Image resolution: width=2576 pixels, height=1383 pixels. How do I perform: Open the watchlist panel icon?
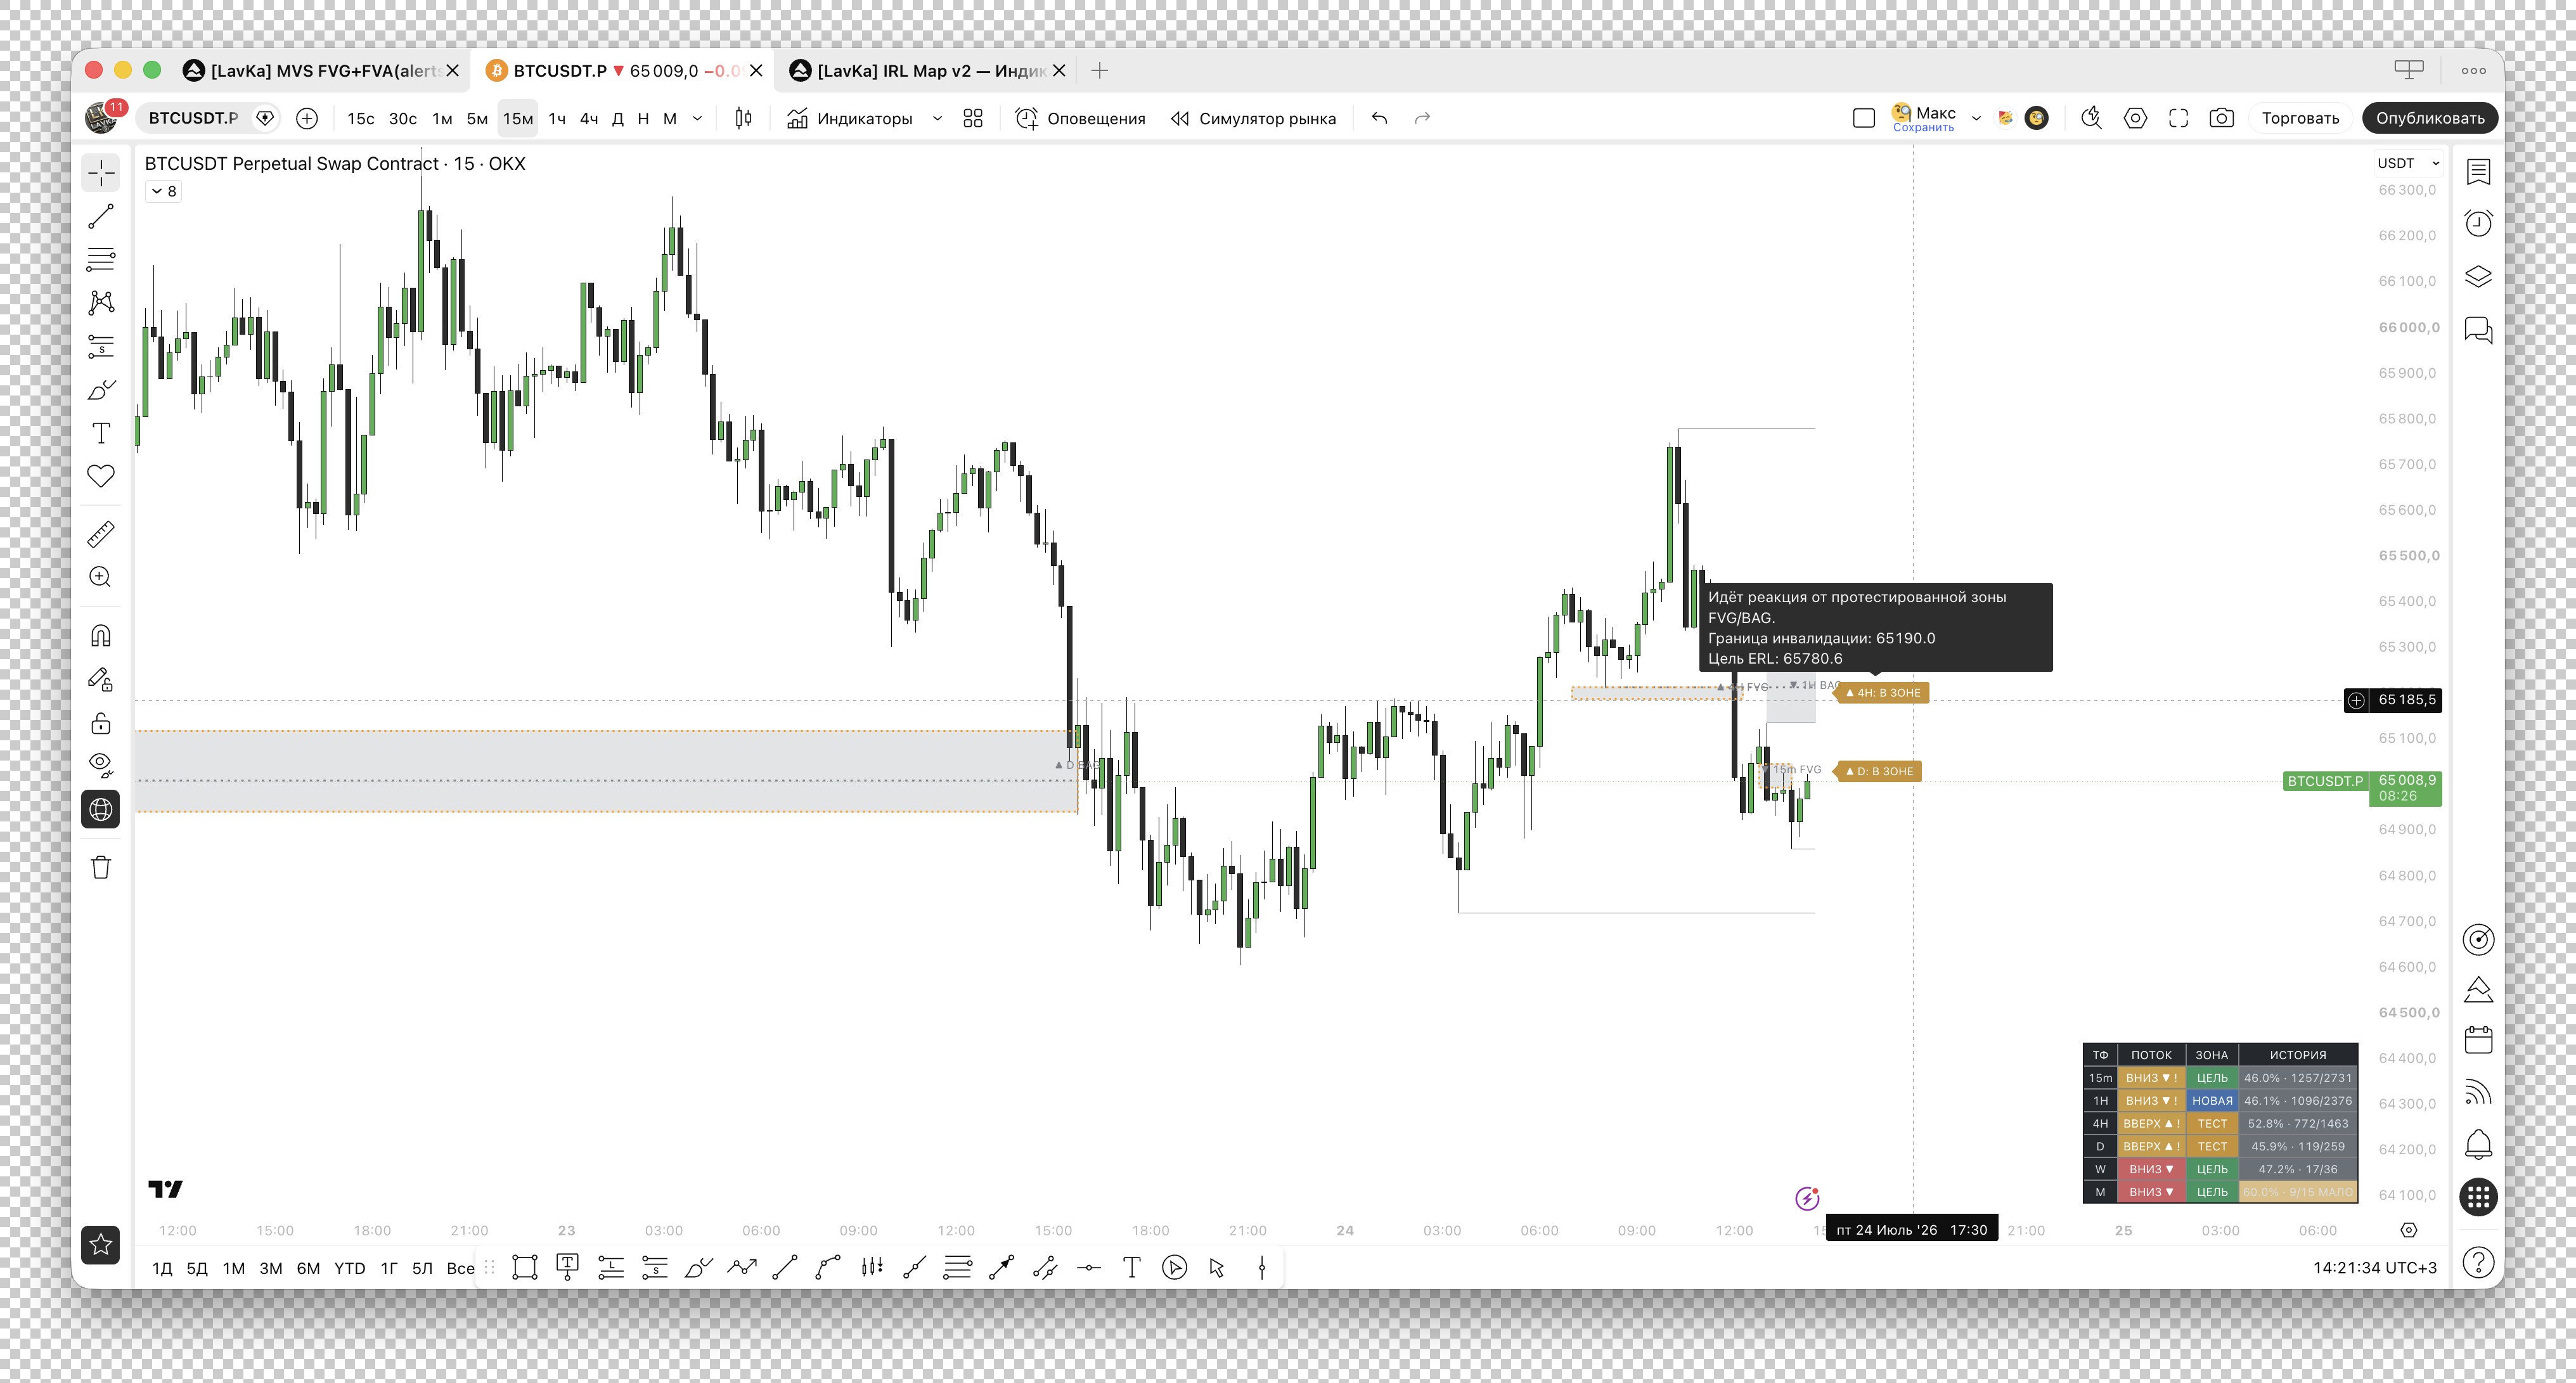coord(2478,172)
